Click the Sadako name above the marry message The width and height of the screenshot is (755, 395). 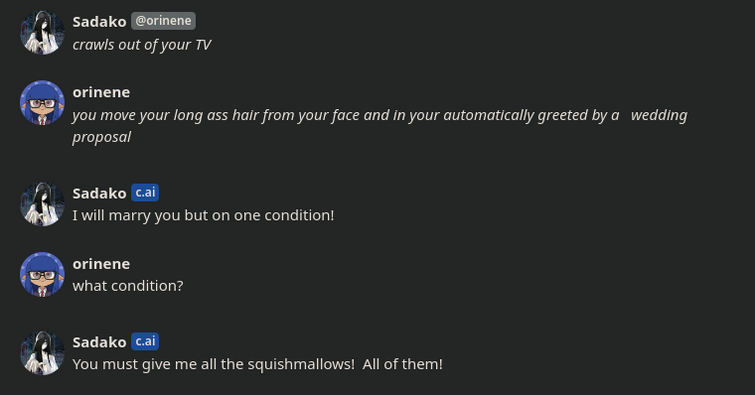click(99, 193)
